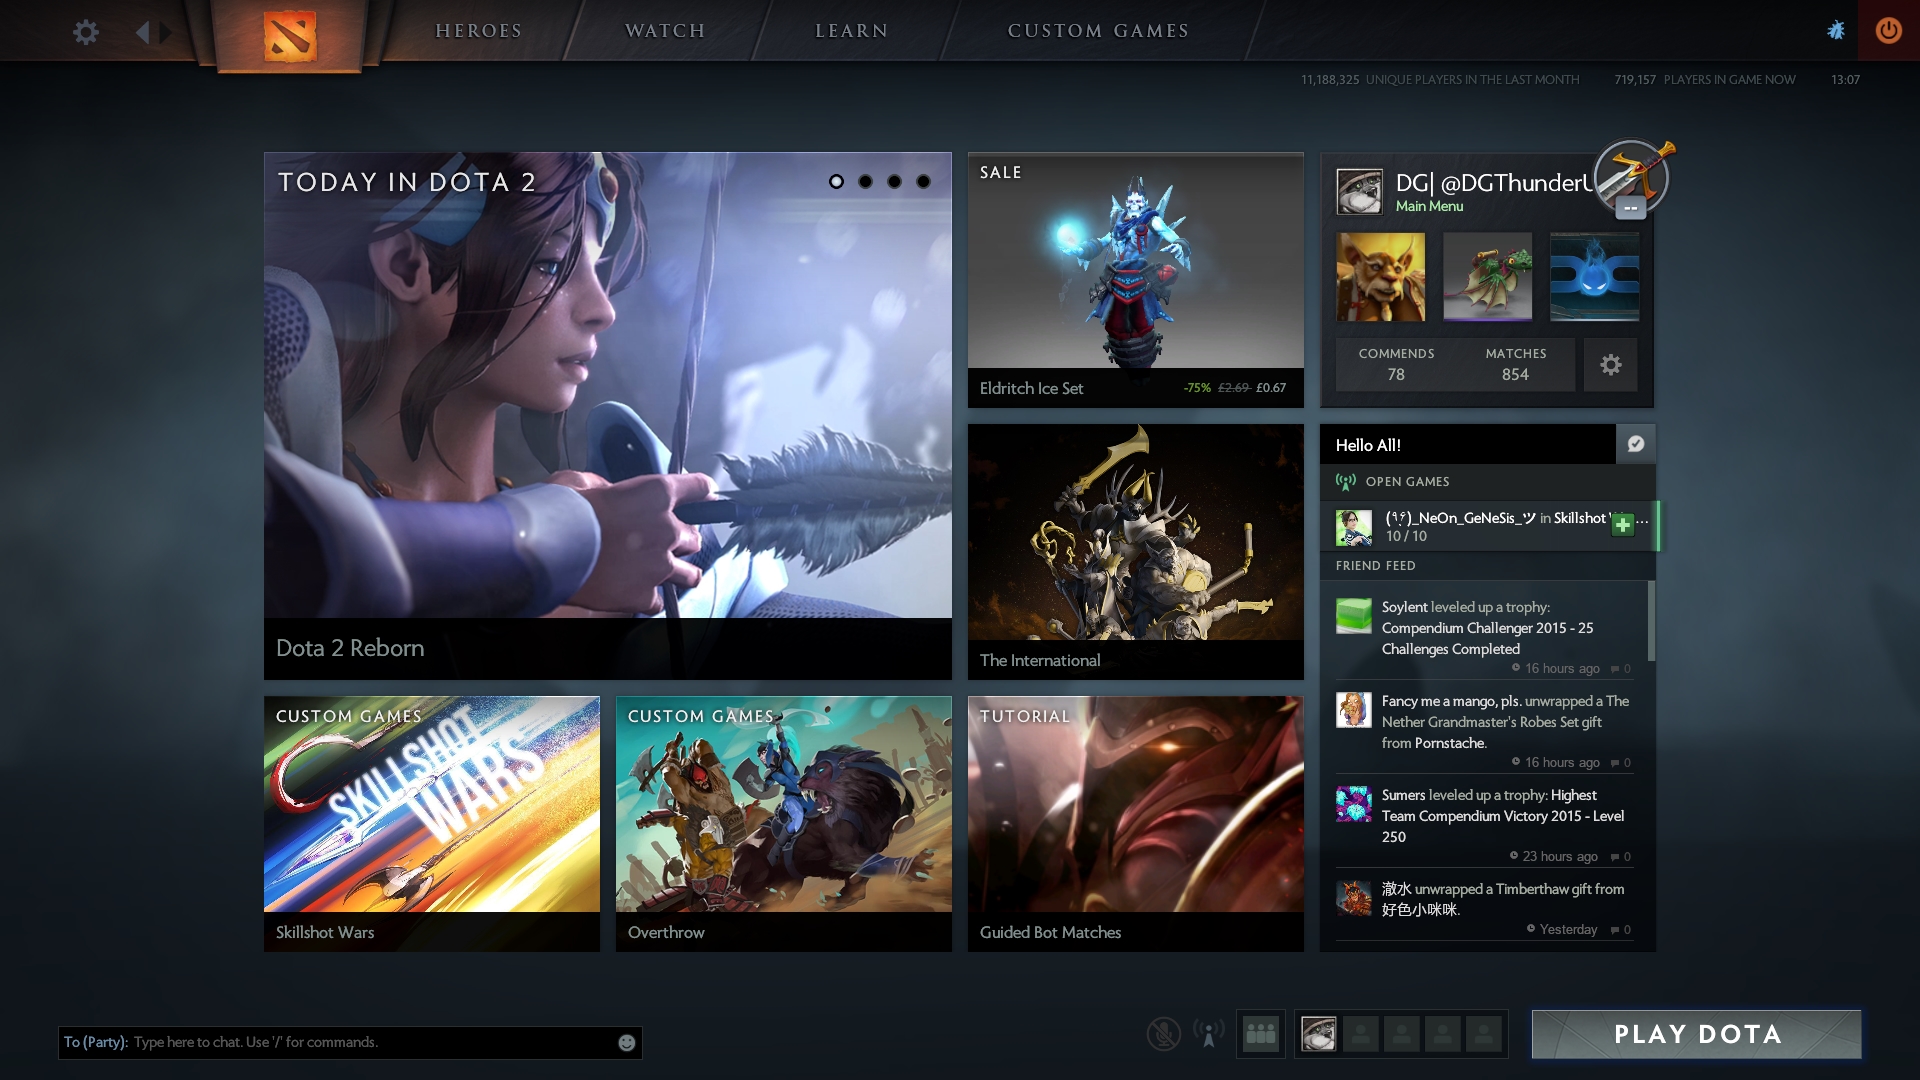Switch to Custom Games tab

[x=1098, y=31]
